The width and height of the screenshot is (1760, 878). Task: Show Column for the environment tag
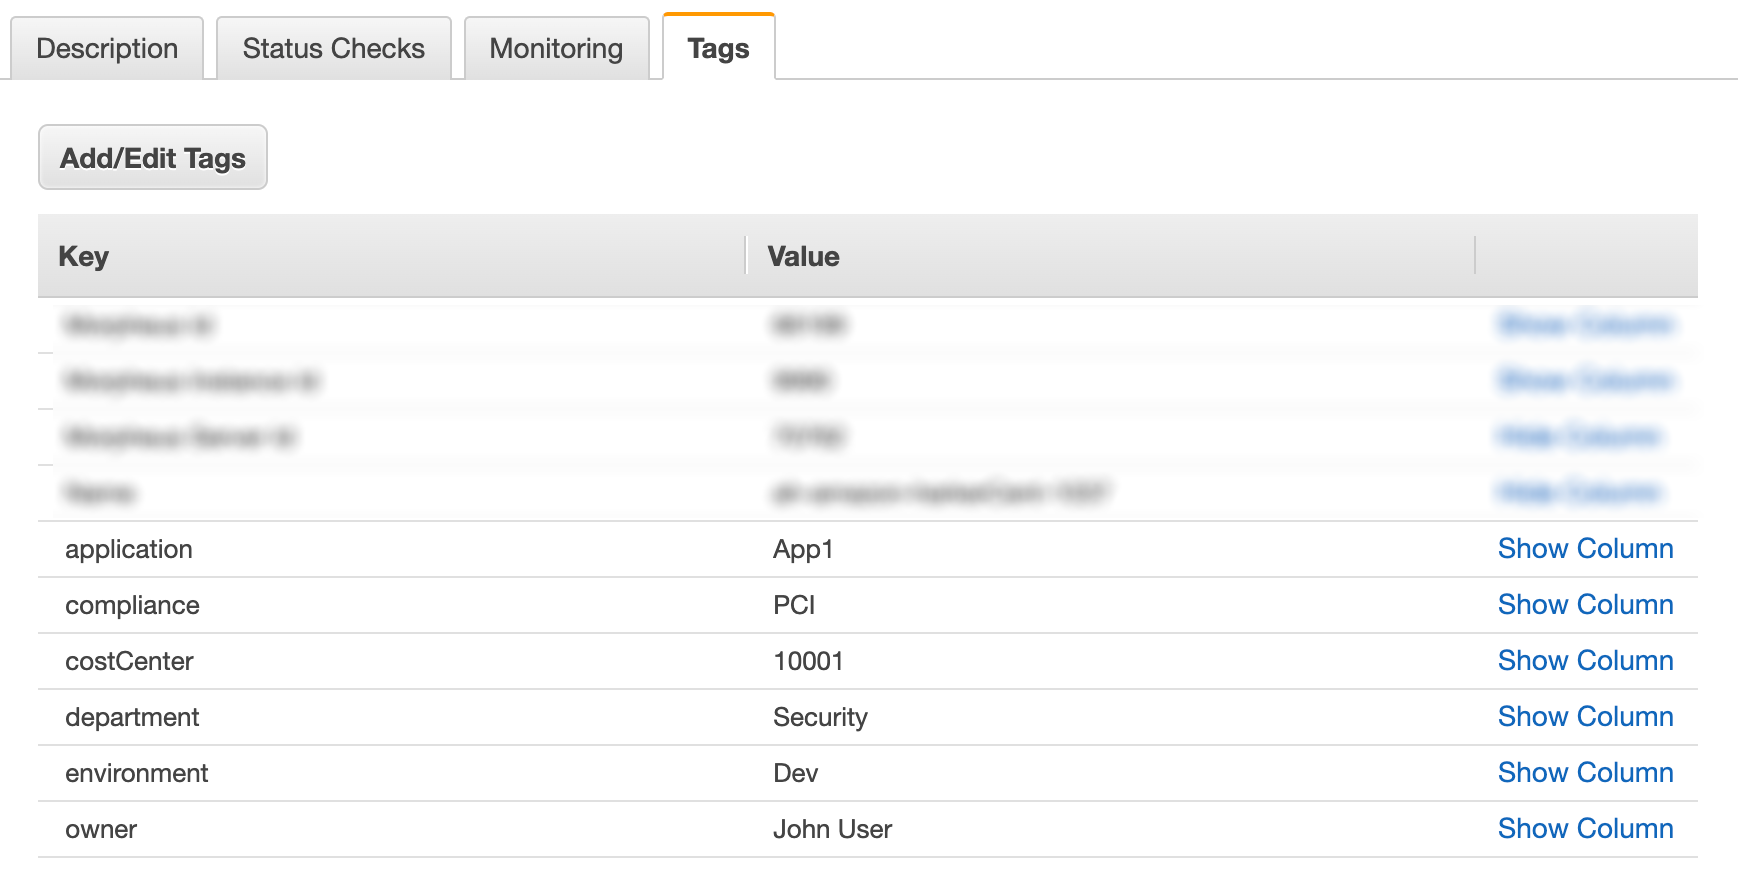[1585, 773]
